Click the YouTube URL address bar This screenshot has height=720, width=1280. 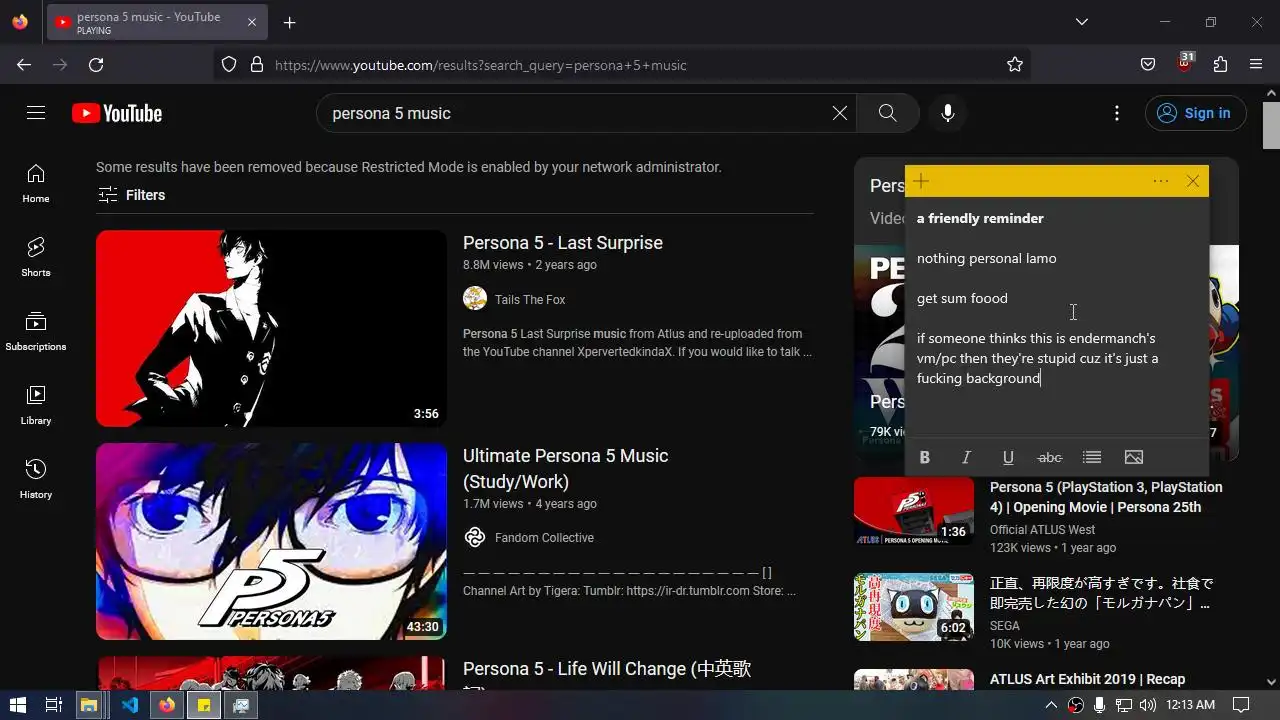pos(622,65)
